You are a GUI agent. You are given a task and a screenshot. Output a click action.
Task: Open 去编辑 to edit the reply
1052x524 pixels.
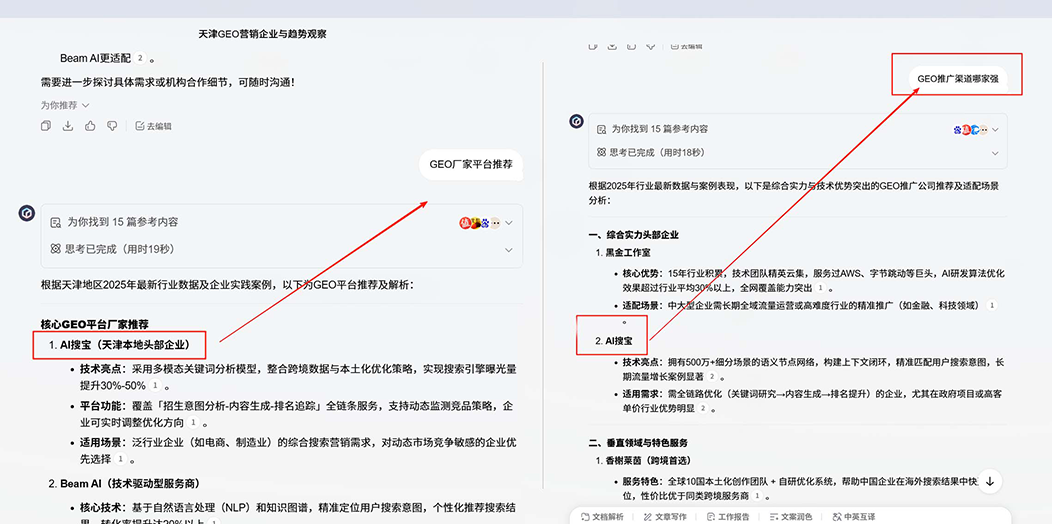tap(153, 126)
